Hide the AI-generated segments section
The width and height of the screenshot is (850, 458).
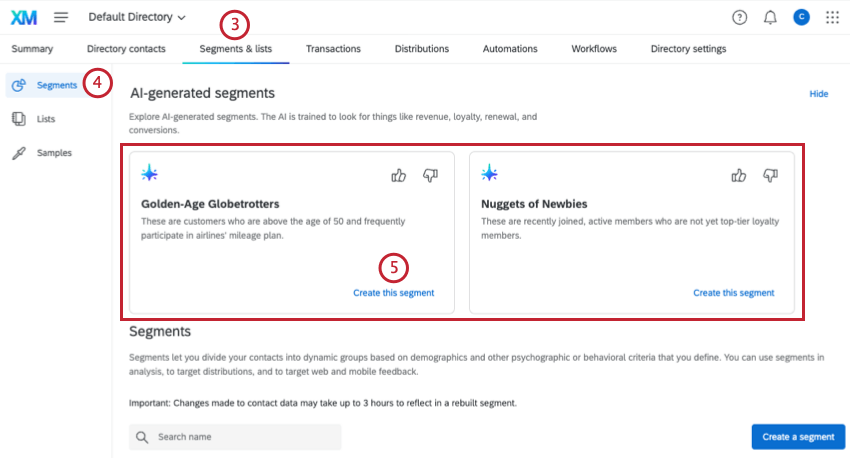tap(818, 94)
